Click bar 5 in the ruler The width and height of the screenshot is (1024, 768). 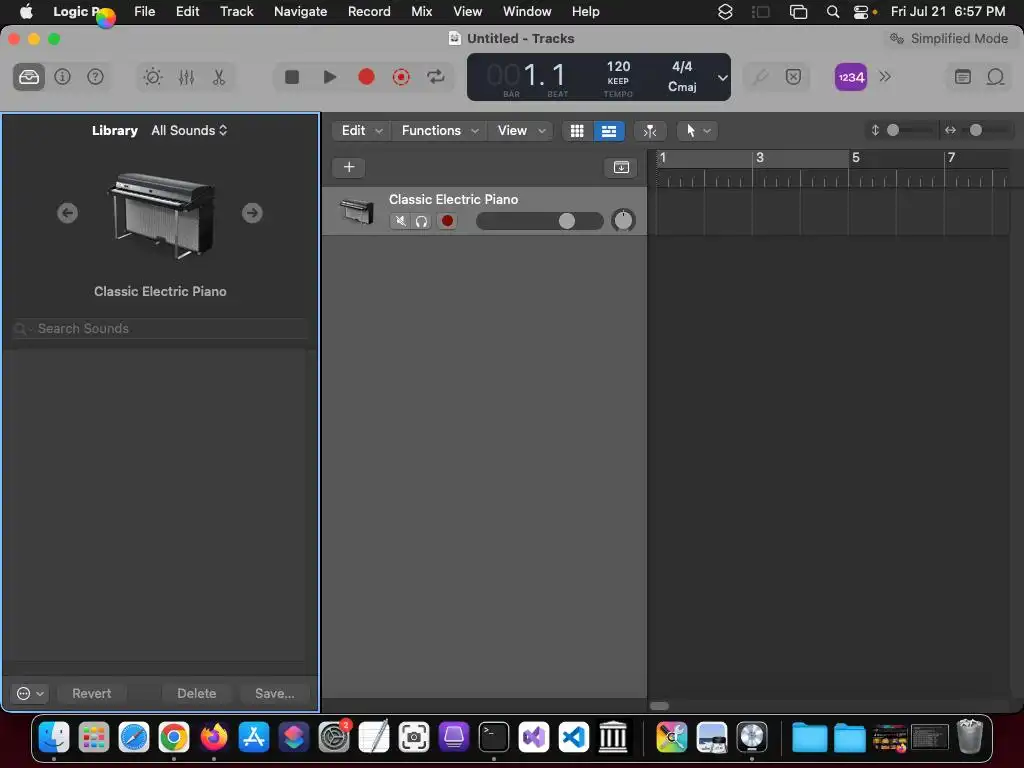pyautogui.click(x=856, y=157)
